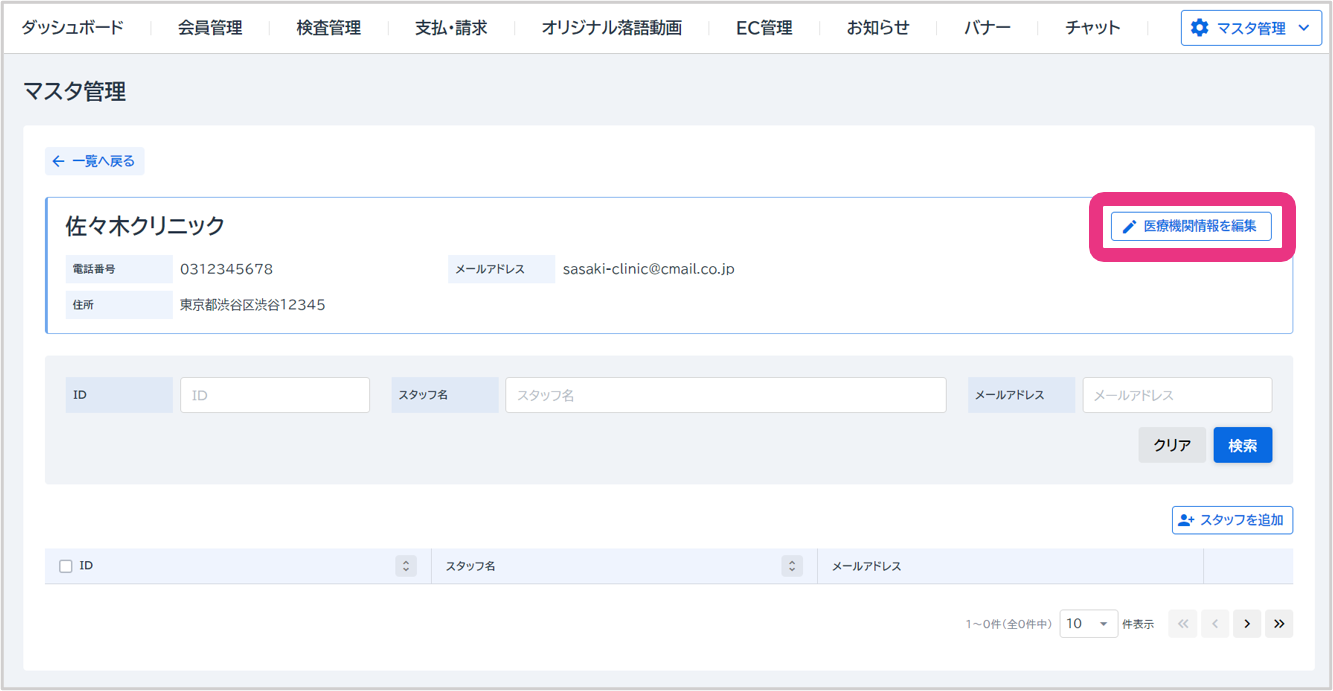Screen dimensions: 1333x691
Task: Toggle the select-all checkbox in ID header
Action: 66,566
